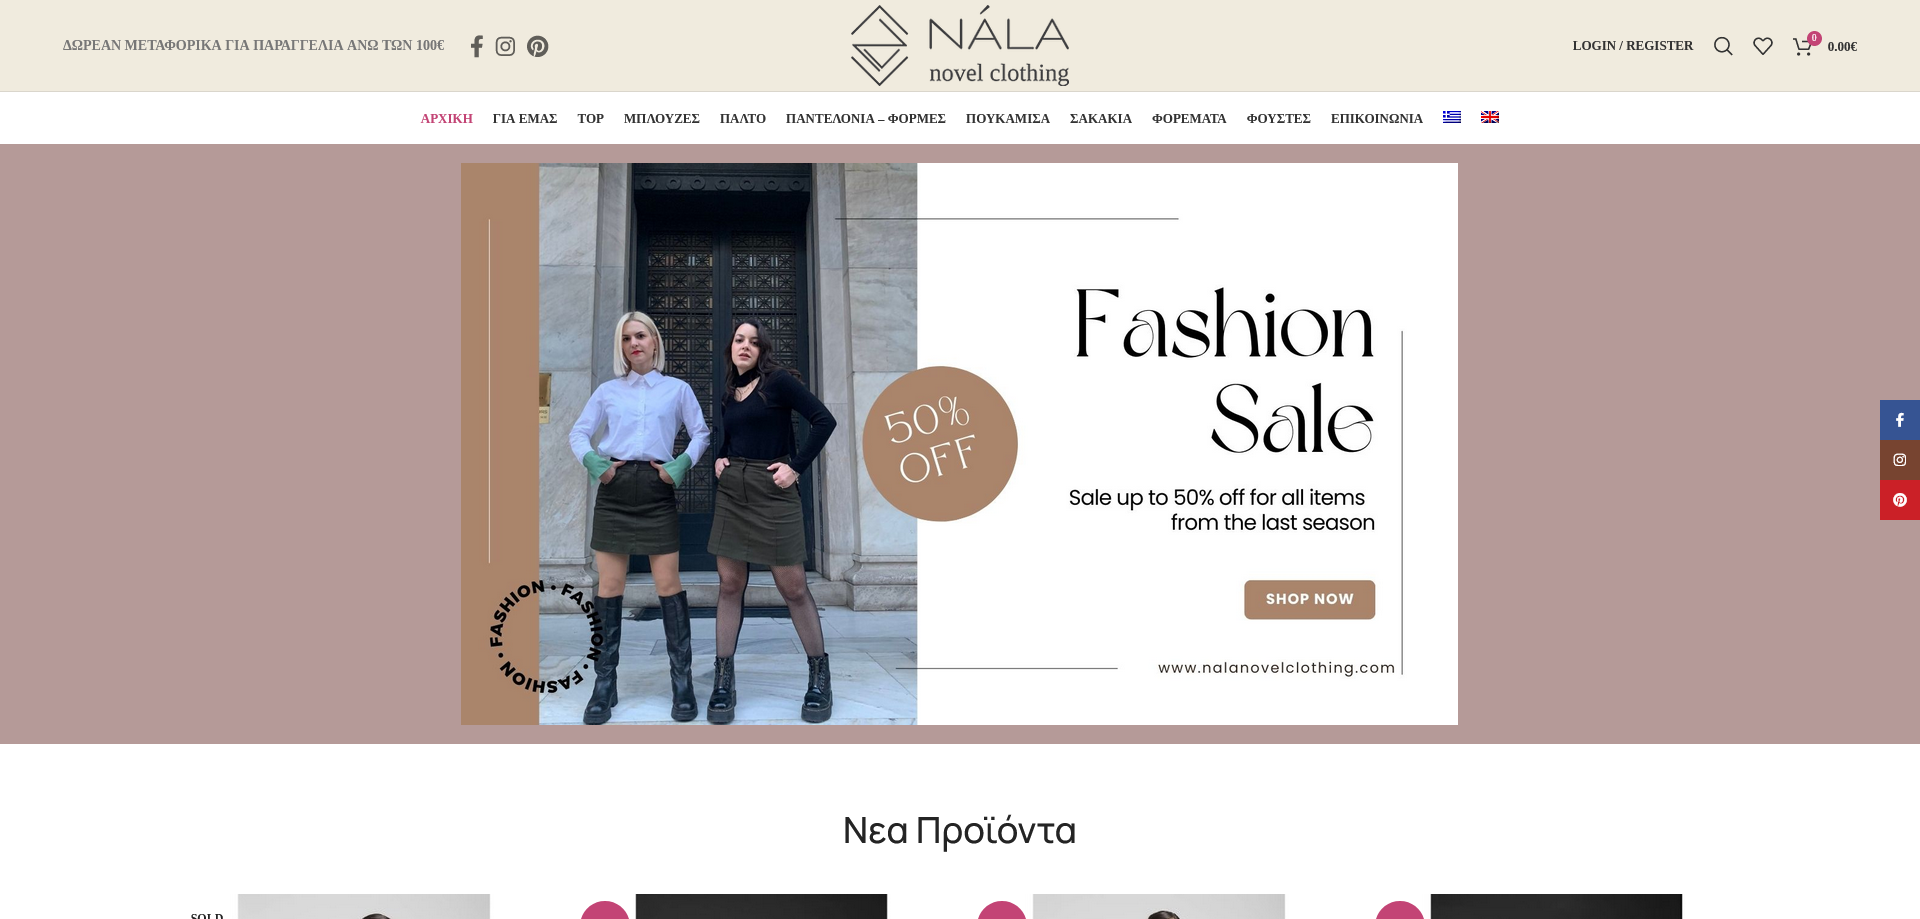
Task: Click the NÁLA novel clothing logo
Action: 960,46
